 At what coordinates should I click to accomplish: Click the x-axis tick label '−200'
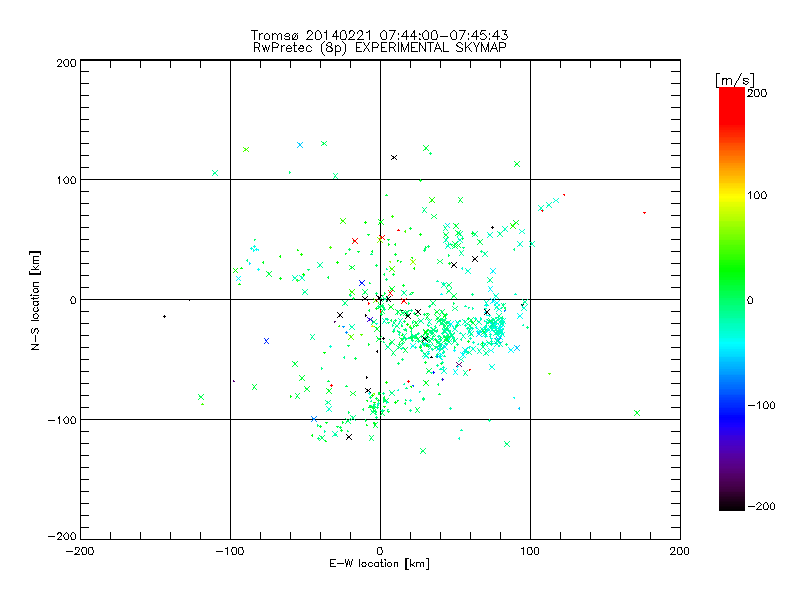80,552
